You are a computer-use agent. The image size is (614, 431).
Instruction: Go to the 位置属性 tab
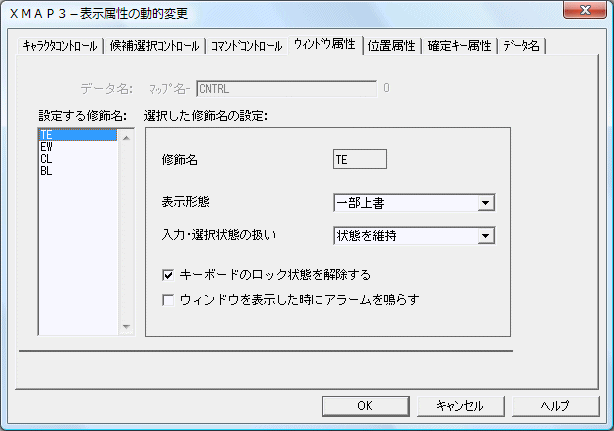[393, 46]
